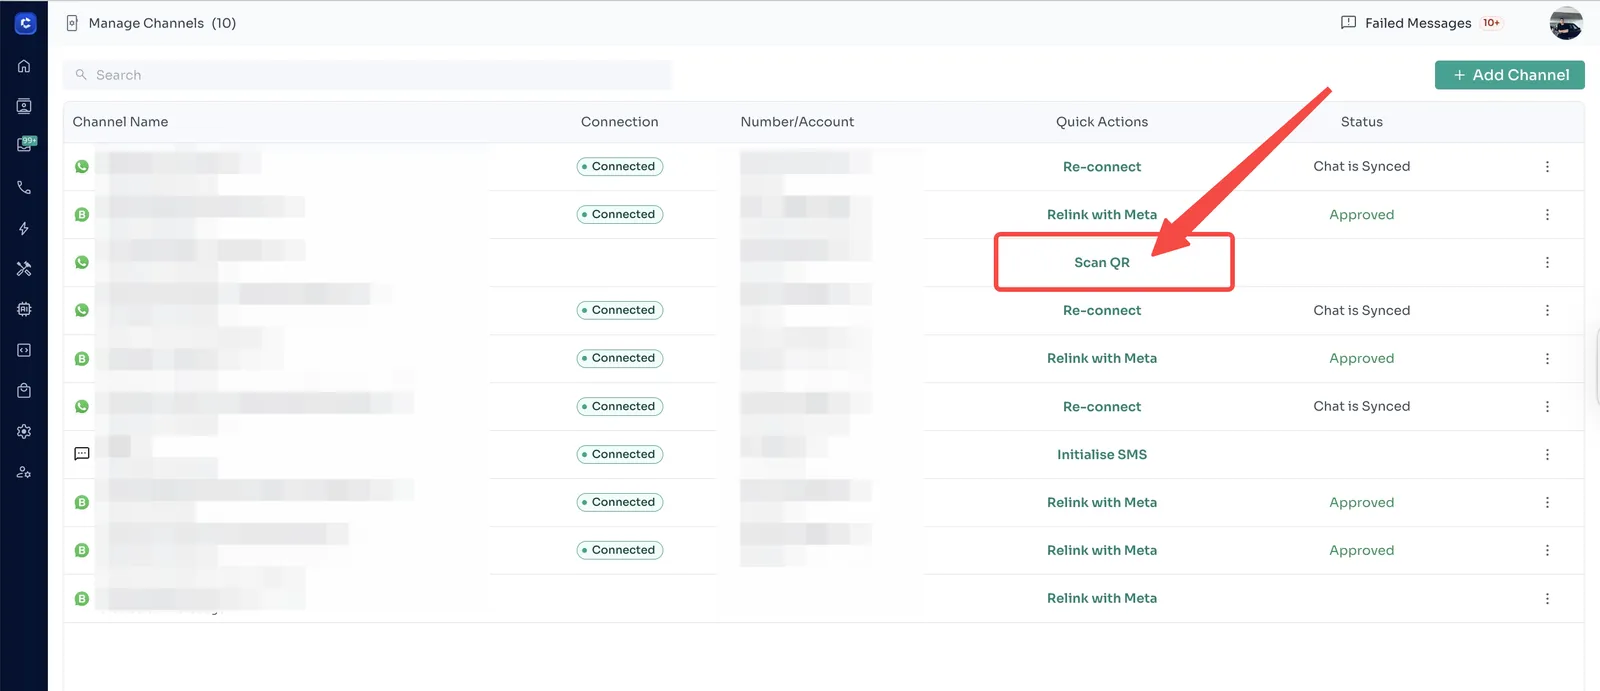The height and width of the screenshot is (691, 1600).
Task: Open the AI chip sidebar icon
Action: [x=24, y=310]
